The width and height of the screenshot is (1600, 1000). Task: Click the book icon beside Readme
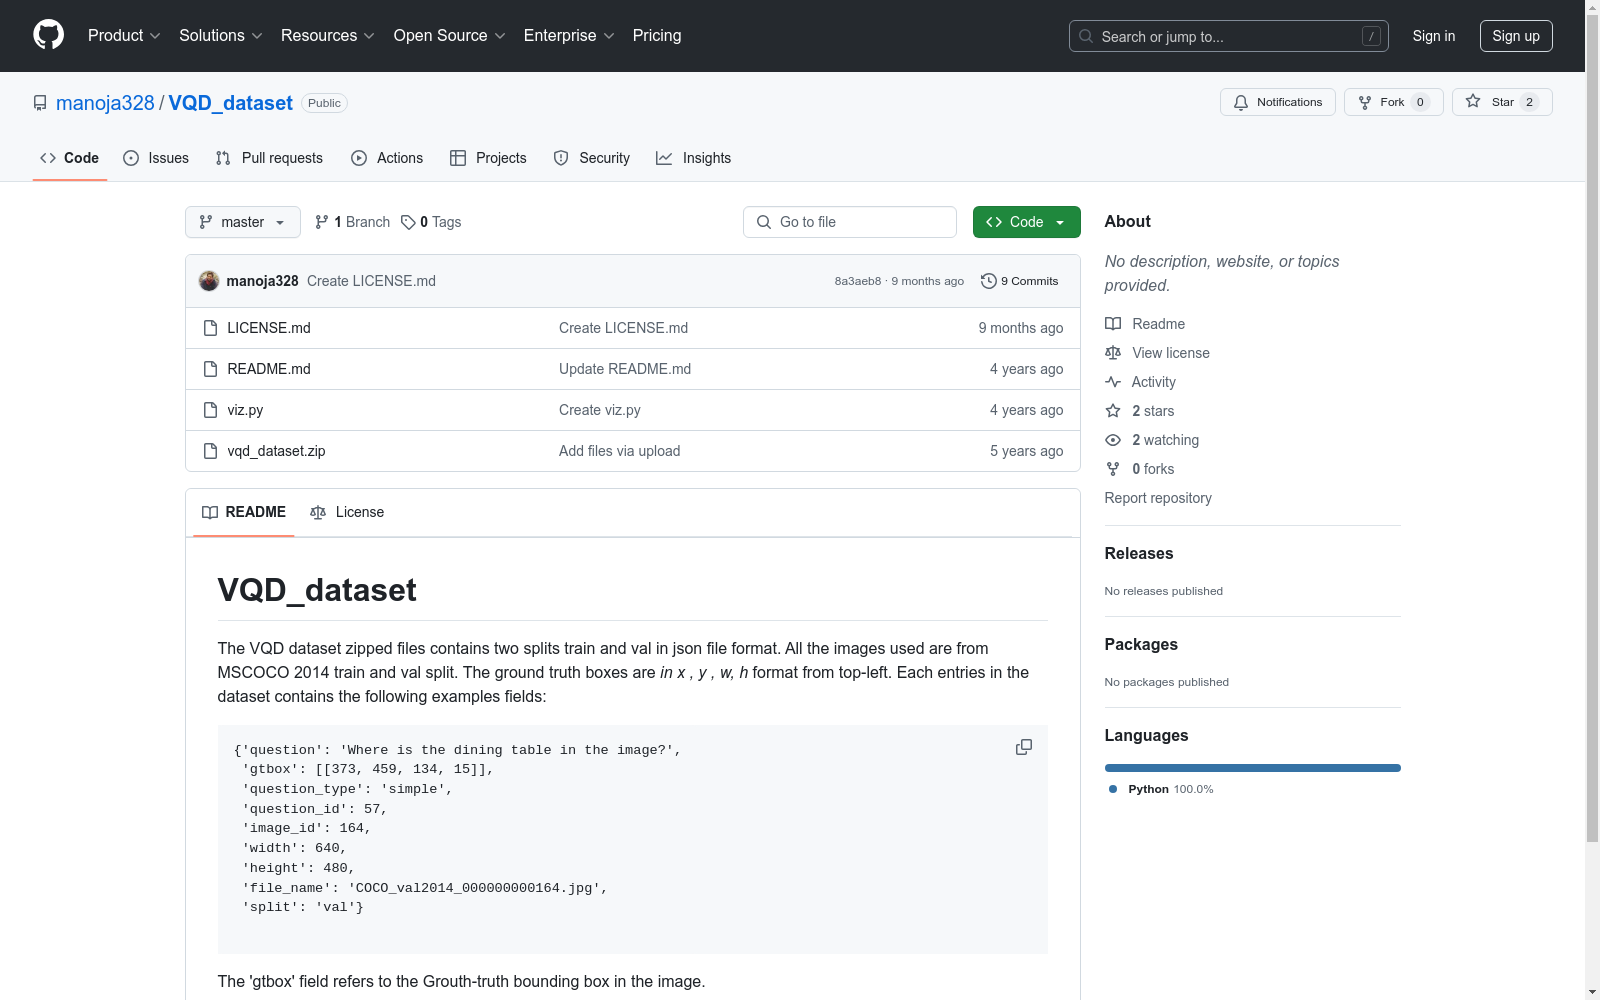[x=1113, y=324]
